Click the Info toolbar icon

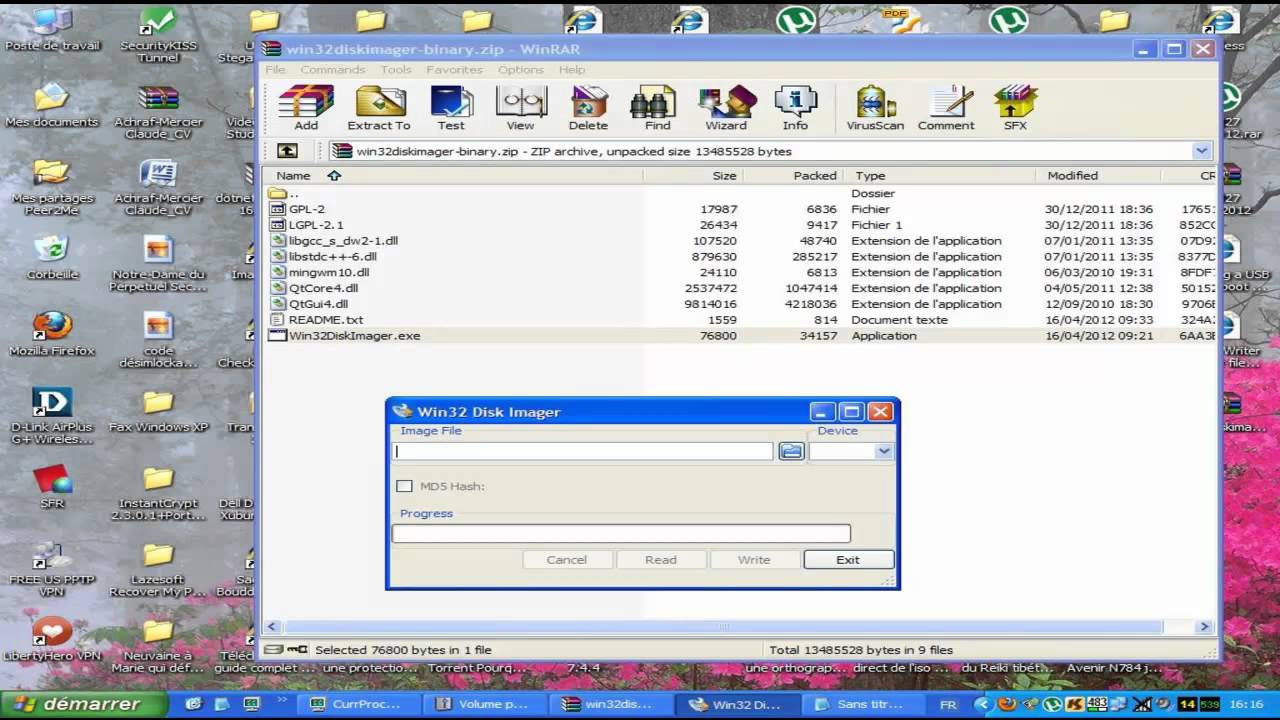(795, 108)
